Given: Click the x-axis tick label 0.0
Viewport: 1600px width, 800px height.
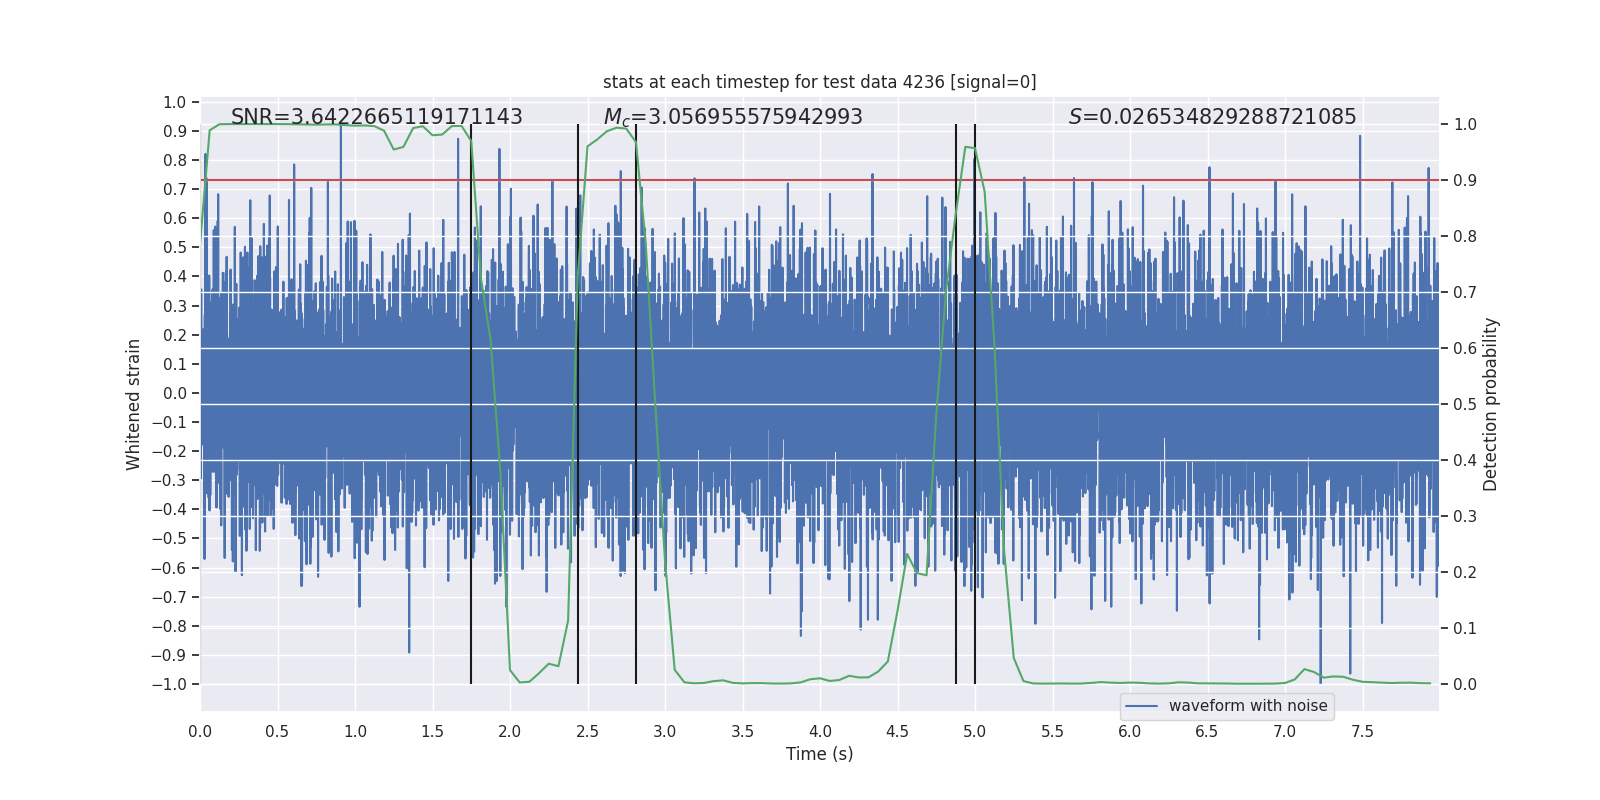Looking at the screenshot, I should [x=200, y=732].
